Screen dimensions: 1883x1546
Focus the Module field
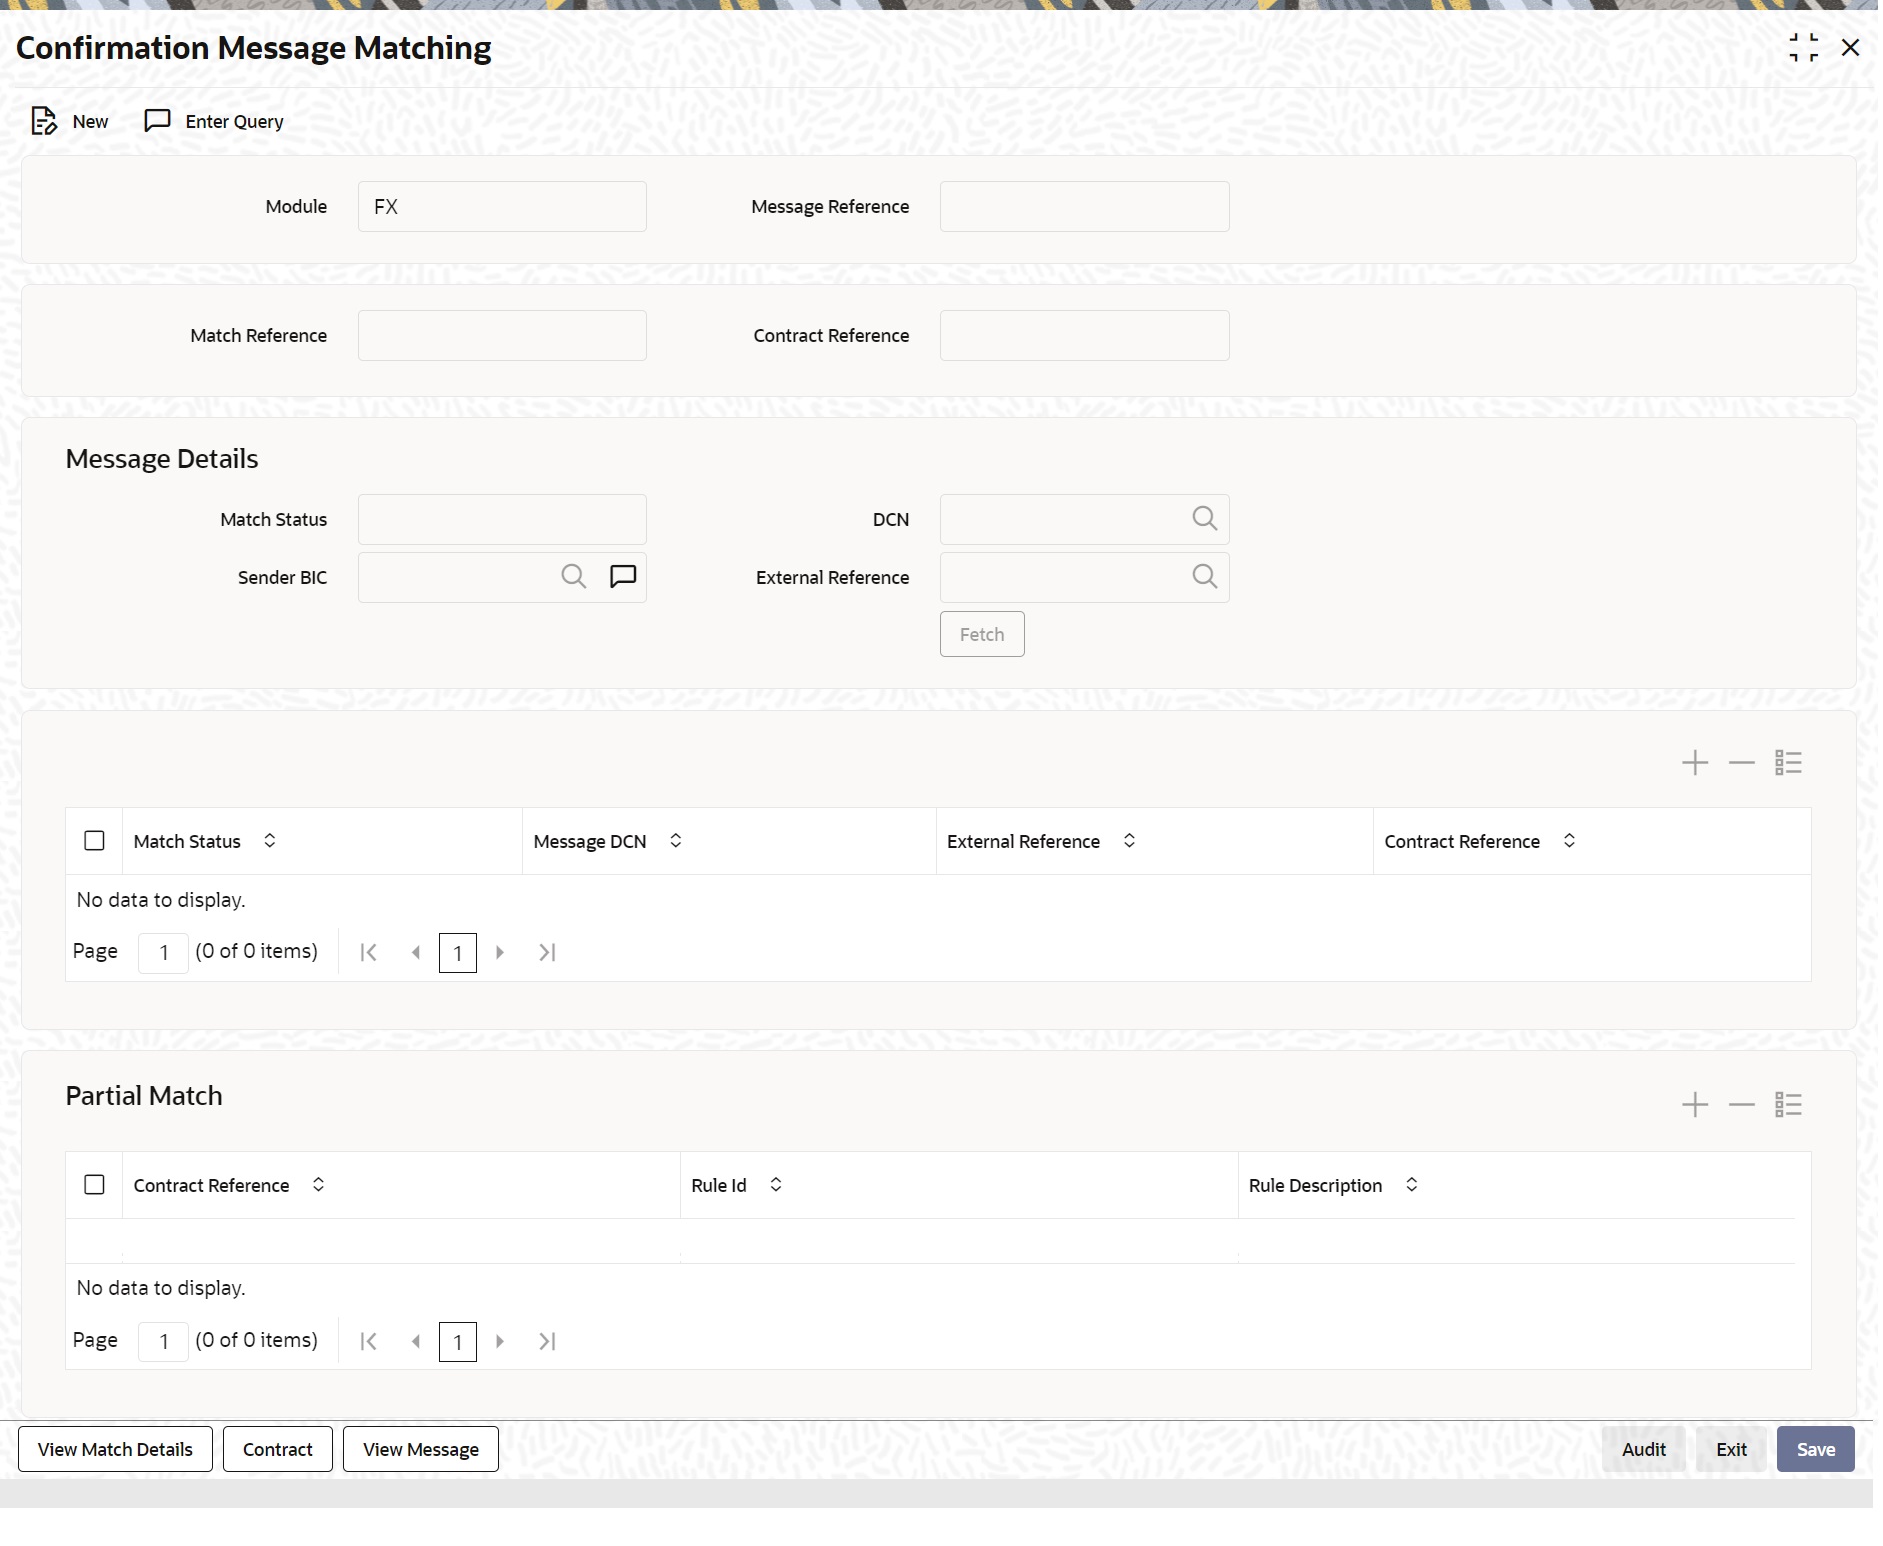coord(502,207)
